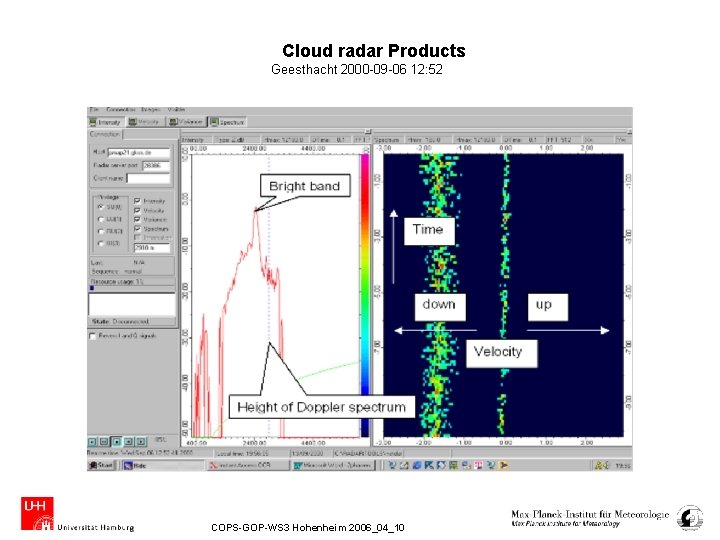The width and height of the screenshot is (720, 540).
Task: Toggle the Intensity checkbox
Action: (x=137, y=201)
